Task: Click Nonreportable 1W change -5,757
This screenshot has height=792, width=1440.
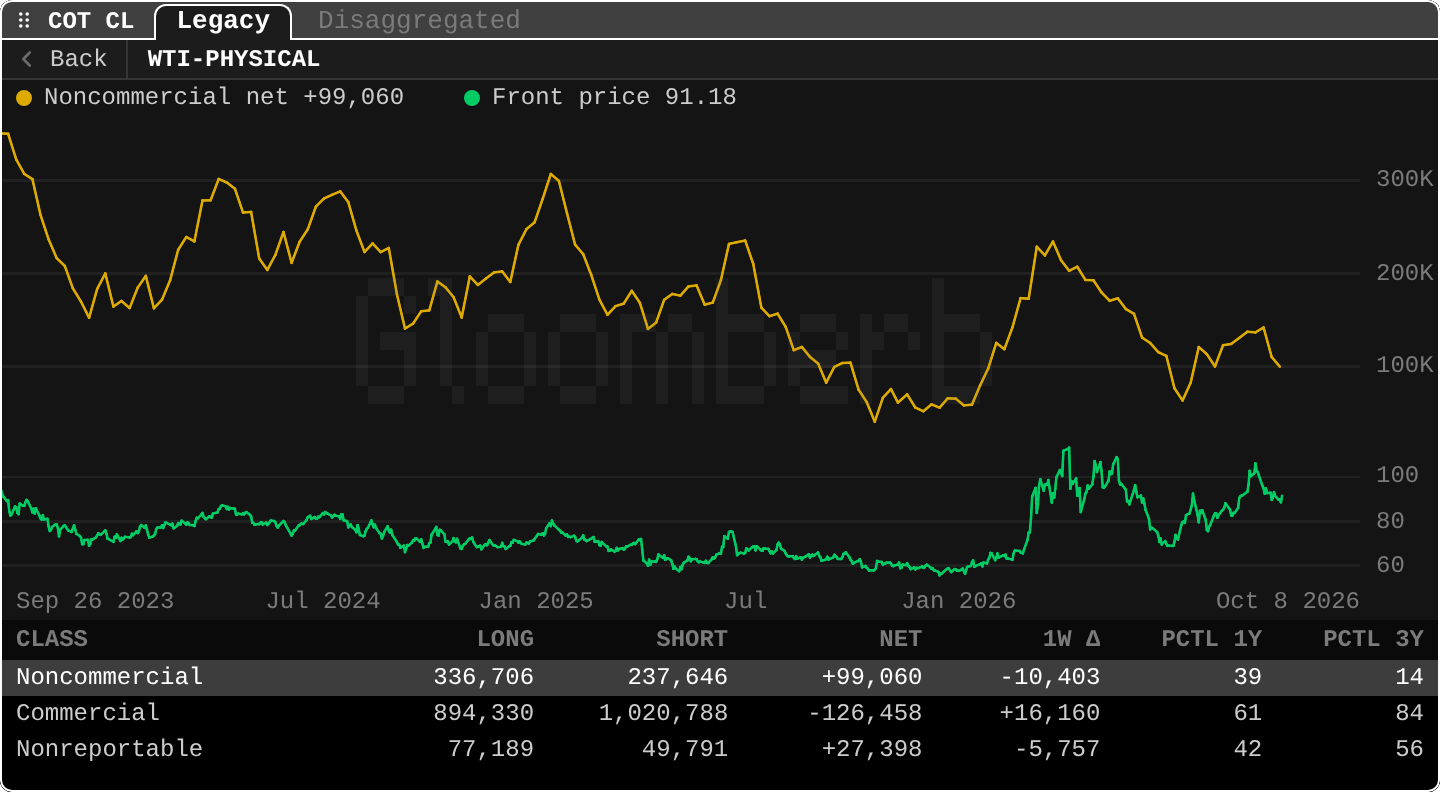Action: [x=1057, y=749]
